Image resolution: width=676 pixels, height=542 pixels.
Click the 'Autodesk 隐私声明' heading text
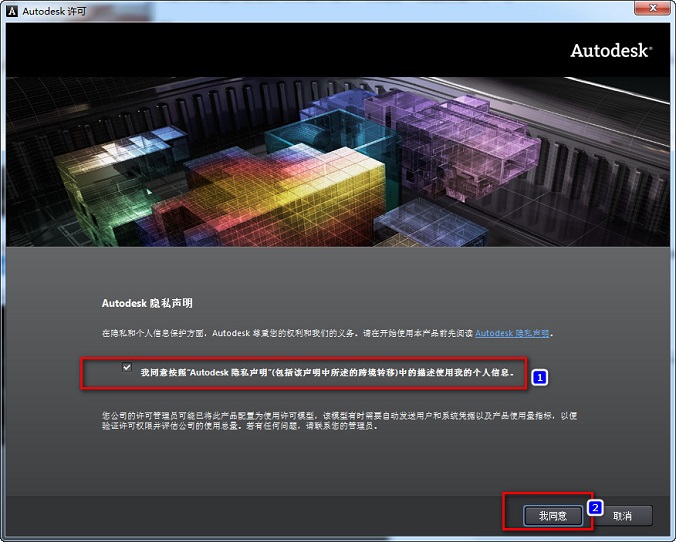[147, 303]
